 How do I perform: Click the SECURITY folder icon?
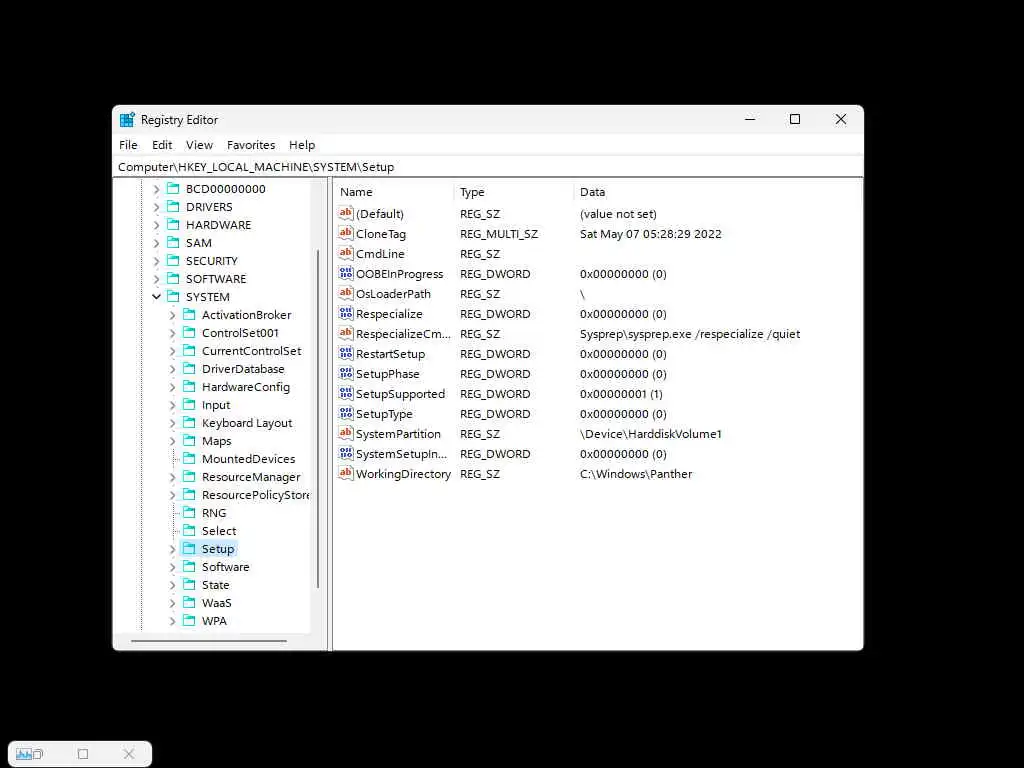(x=173, y=261)
